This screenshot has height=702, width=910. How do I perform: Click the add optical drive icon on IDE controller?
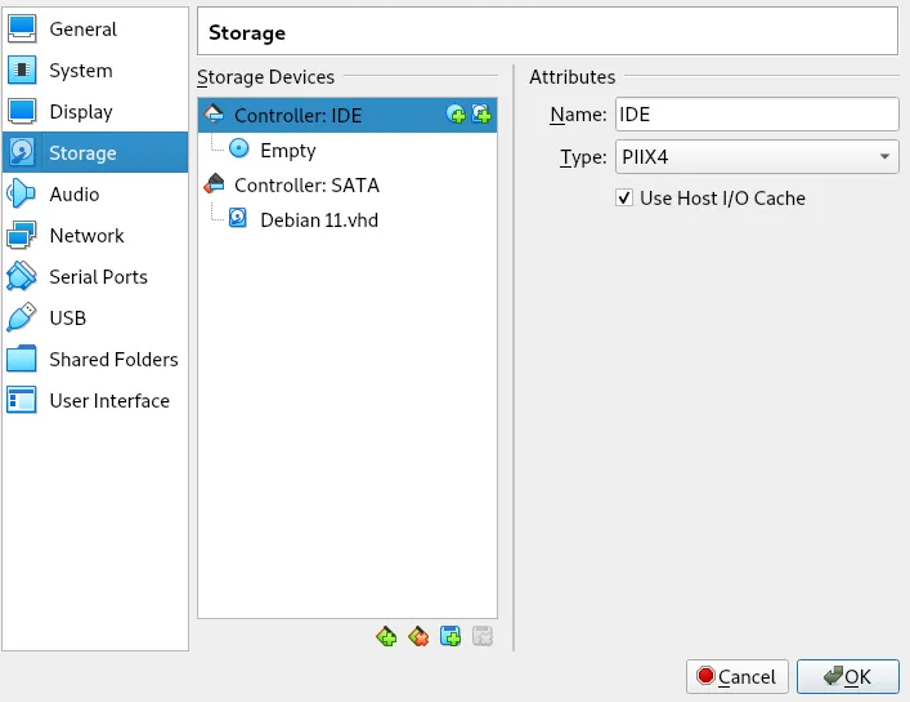pos(456,115)
